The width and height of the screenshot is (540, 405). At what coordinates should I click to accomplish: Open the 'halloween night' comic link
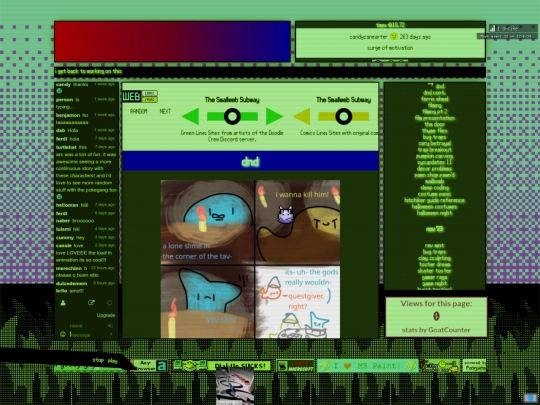[x=435, y=213]
